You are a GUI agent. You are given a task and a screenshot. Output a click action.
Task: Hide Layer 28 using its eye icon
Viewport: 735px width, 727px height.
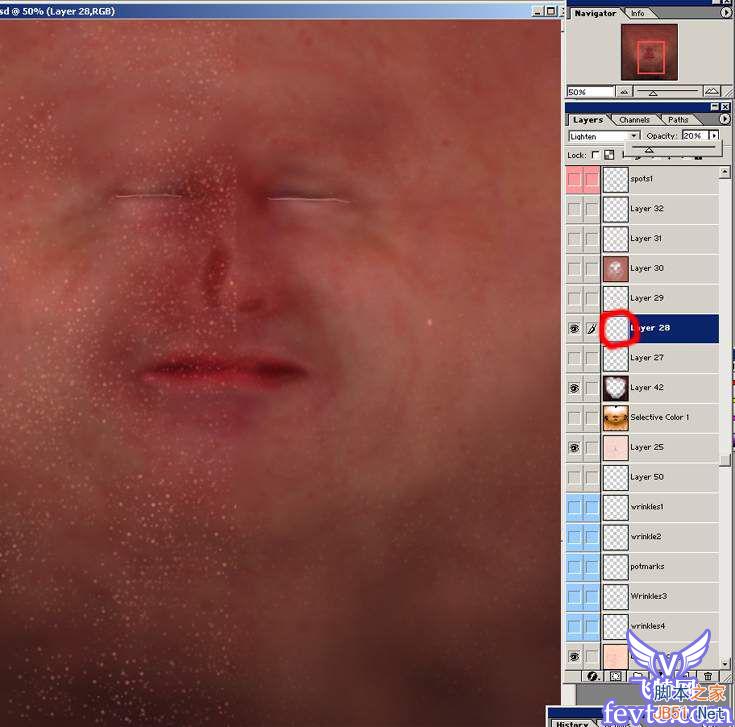(574, 329)
